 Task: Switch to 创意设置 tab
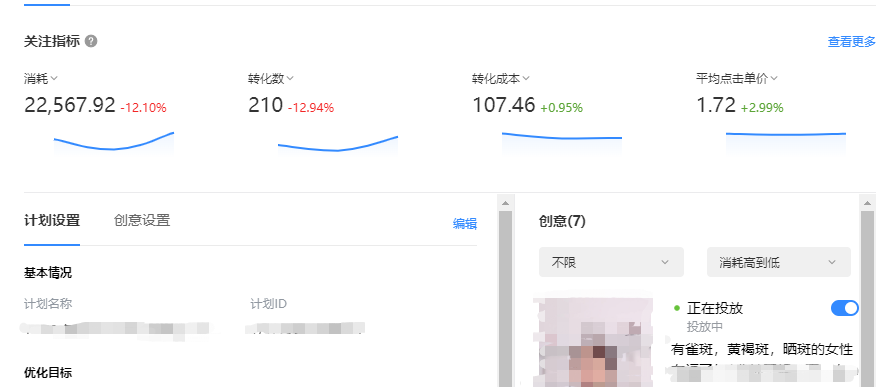(142, 220)
